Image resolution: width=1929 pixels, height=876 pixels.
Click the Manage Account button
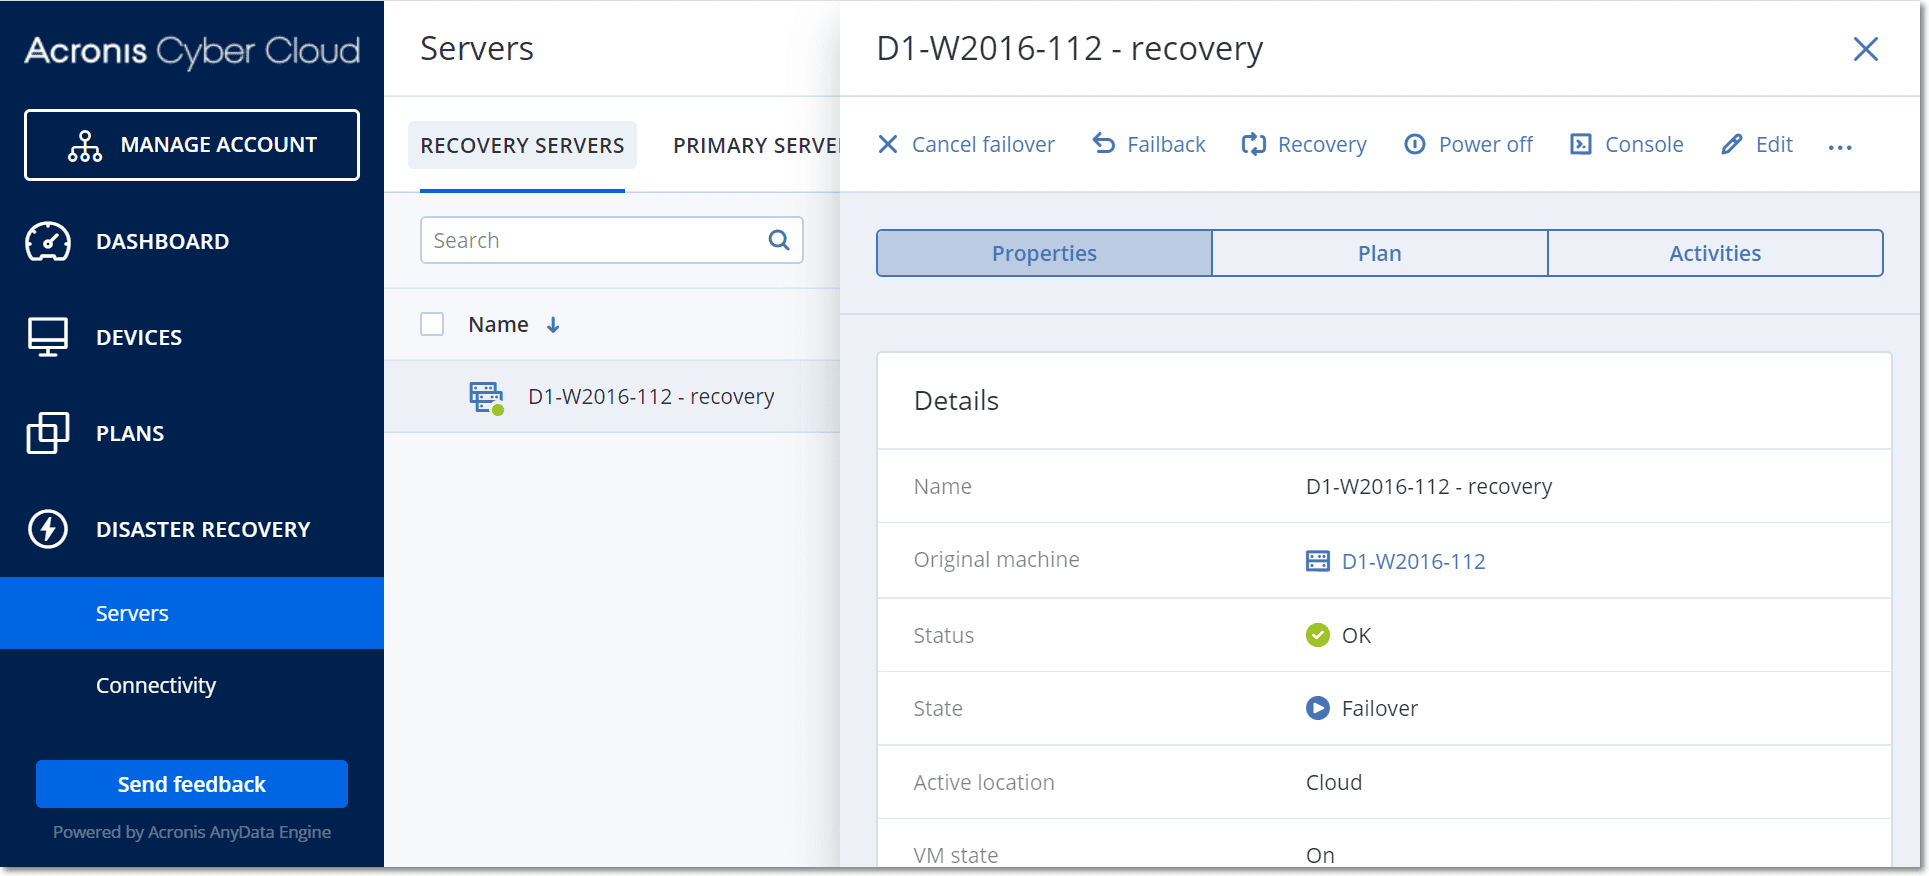192,145
